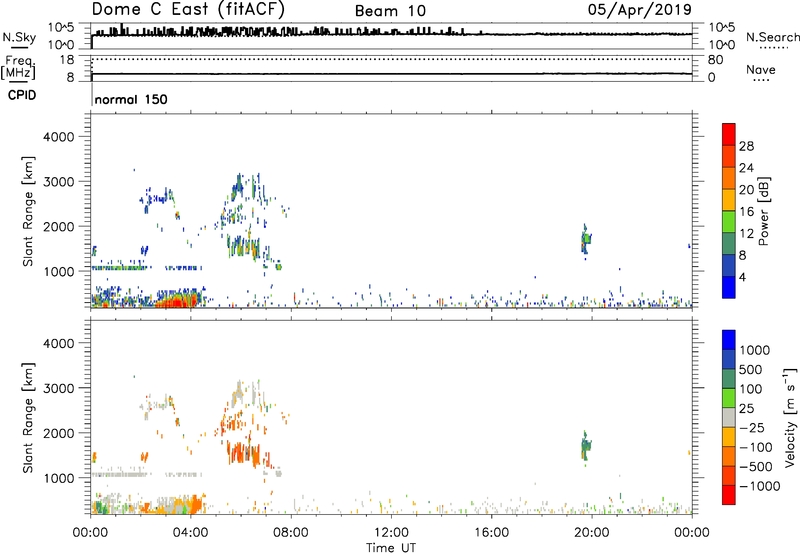Click the red strong echo near 03:30 UT in the power panel
The width and height of the screenshot is (800, 554).
[176, 301]
